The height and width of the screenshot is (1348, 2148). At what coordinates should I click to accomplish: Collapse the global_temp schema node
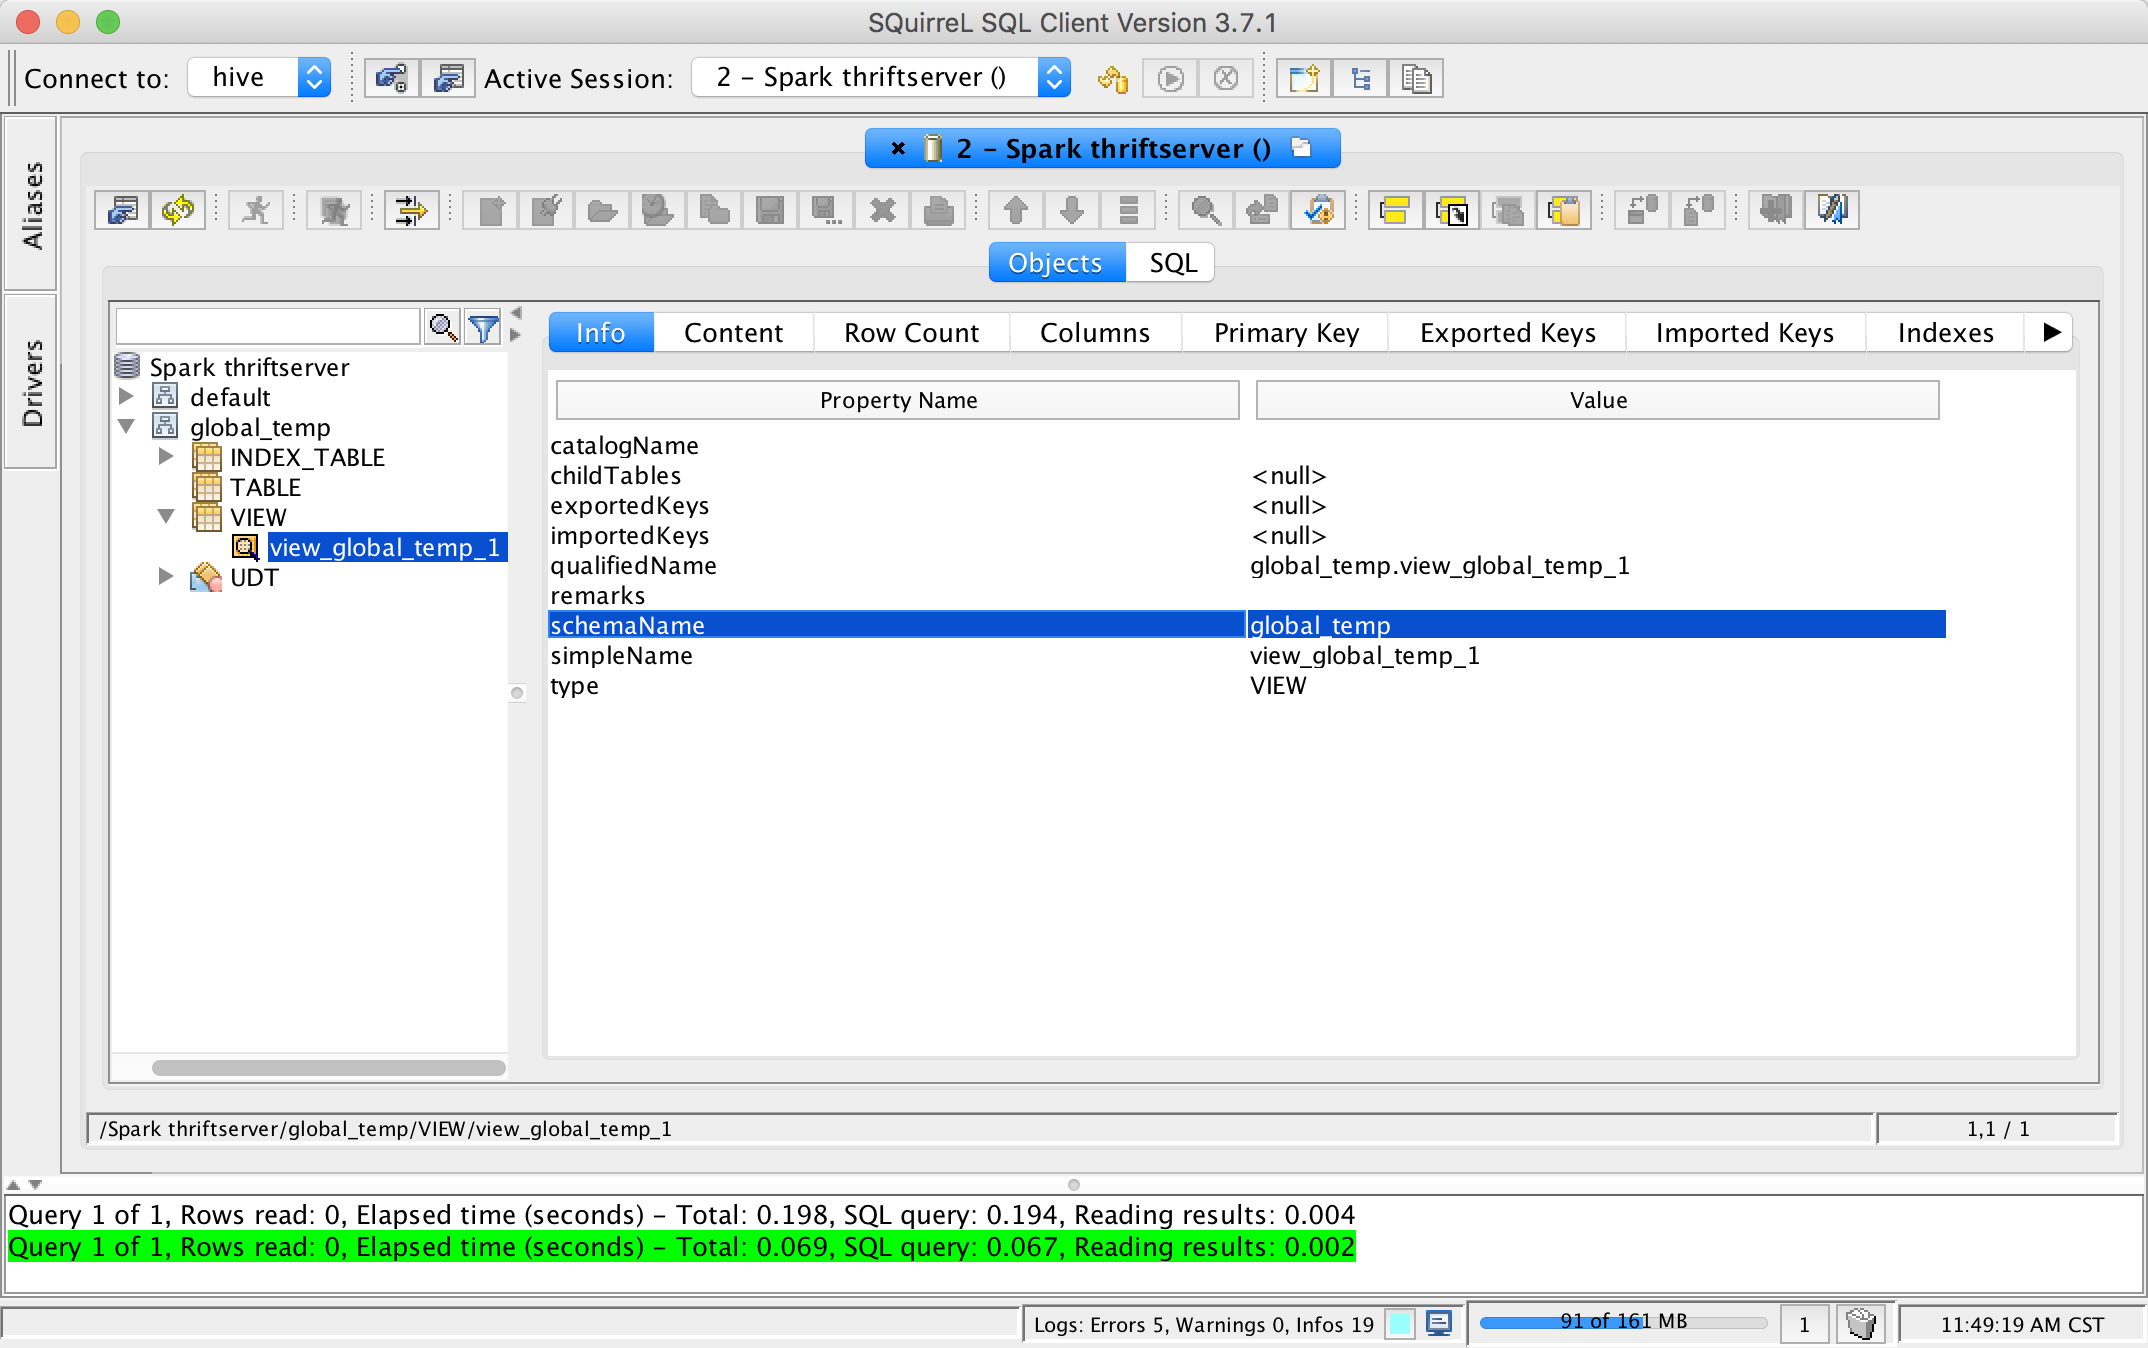coord(126,427)
